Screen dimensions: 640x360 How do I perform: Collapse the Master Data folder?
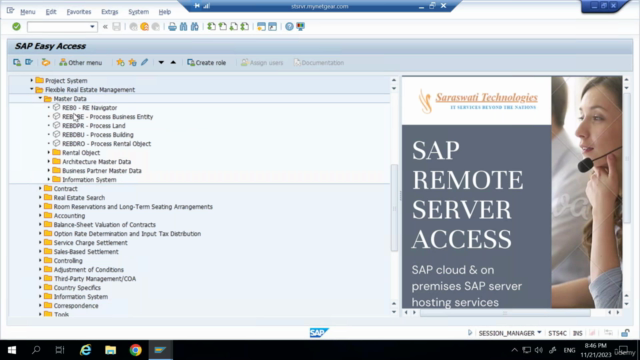[40, 98]
